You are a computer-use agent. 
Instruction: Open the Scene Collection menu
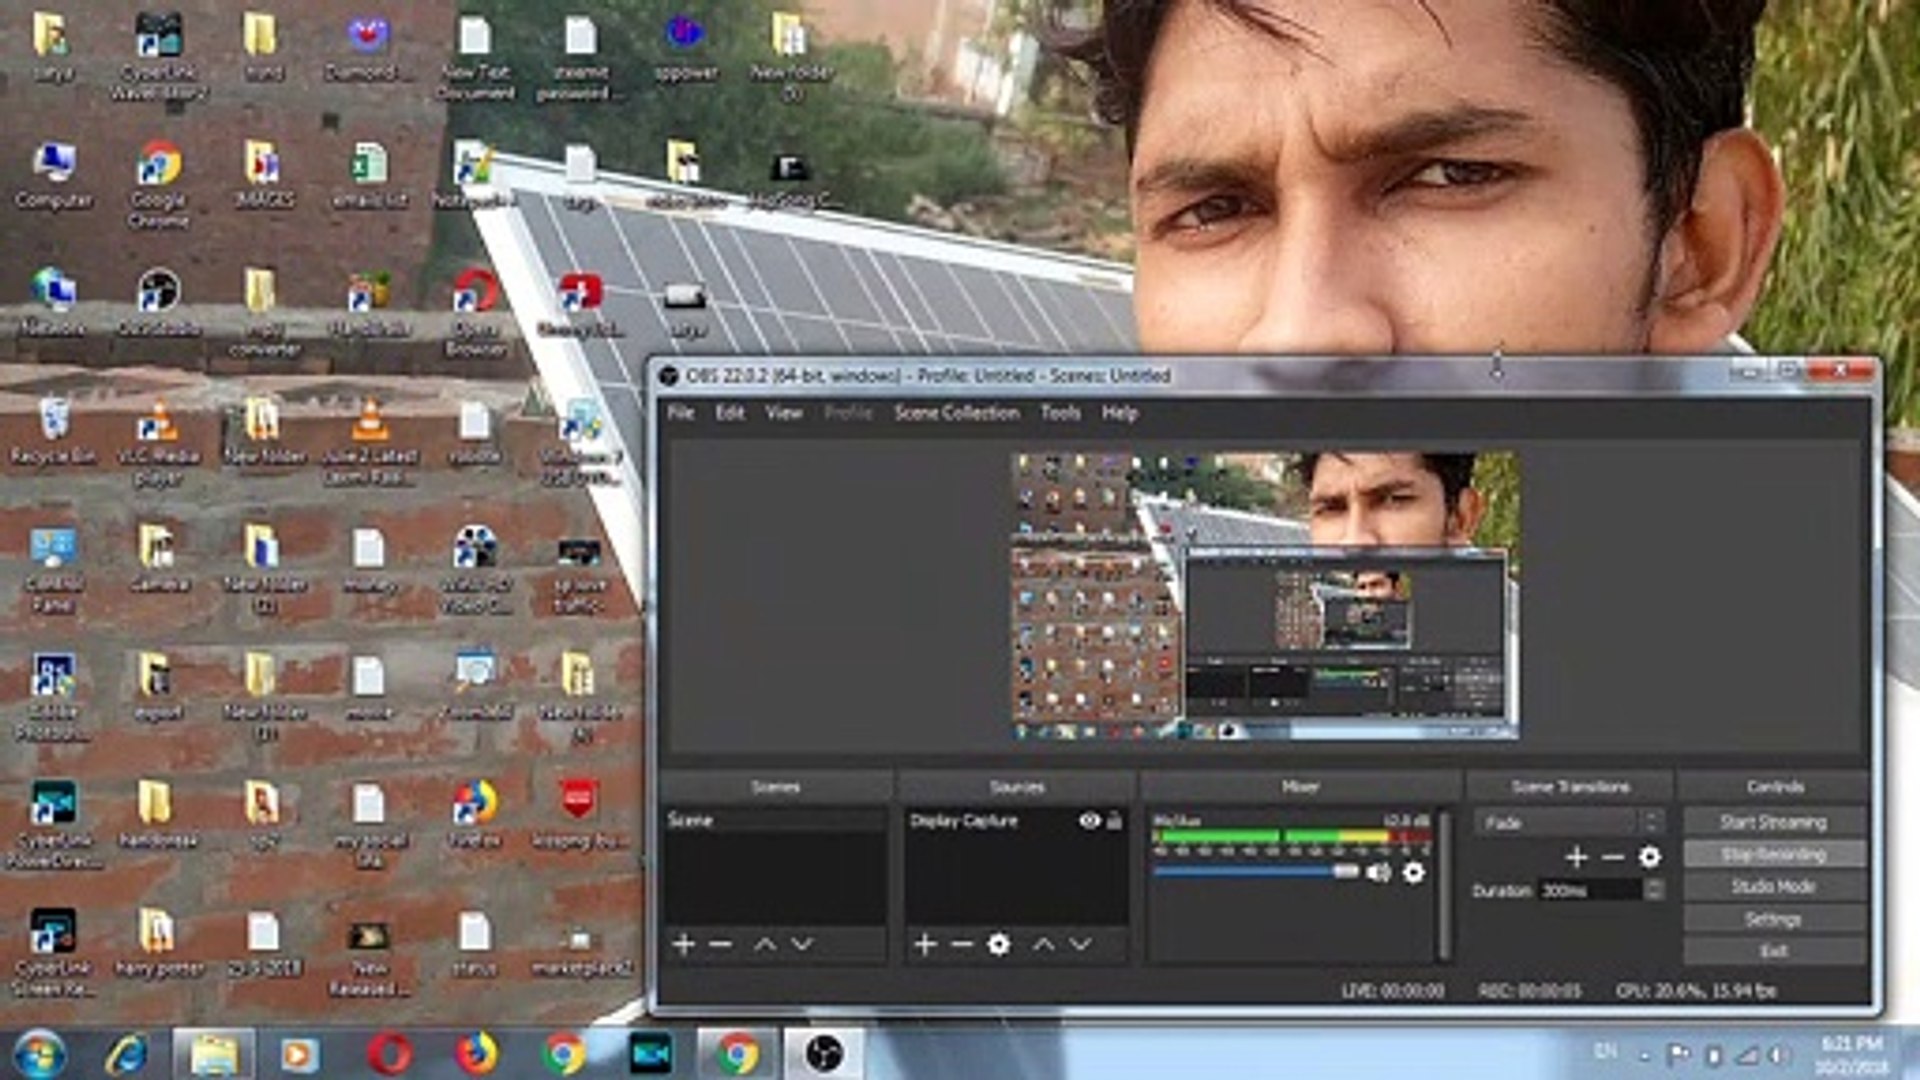pyautogui.click(x=956, y=413)
